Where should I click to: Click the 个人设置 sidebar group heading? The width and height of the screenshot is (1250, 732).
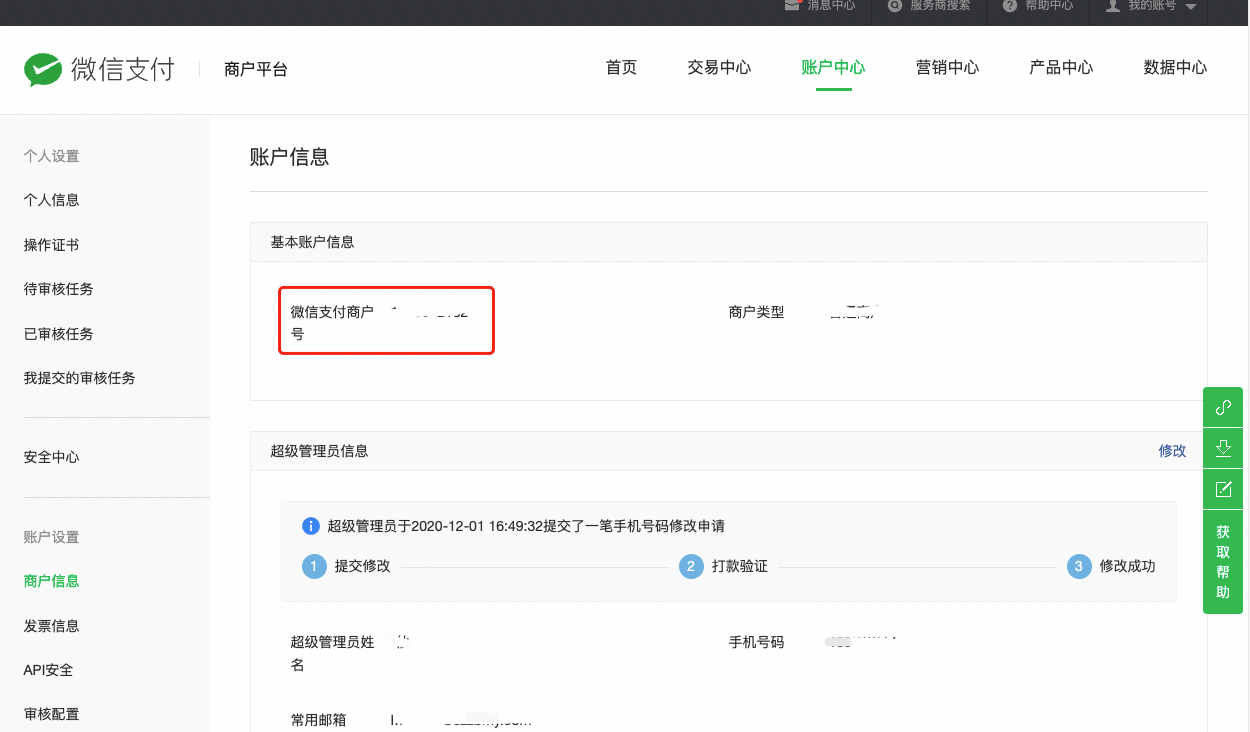(52, 156)
